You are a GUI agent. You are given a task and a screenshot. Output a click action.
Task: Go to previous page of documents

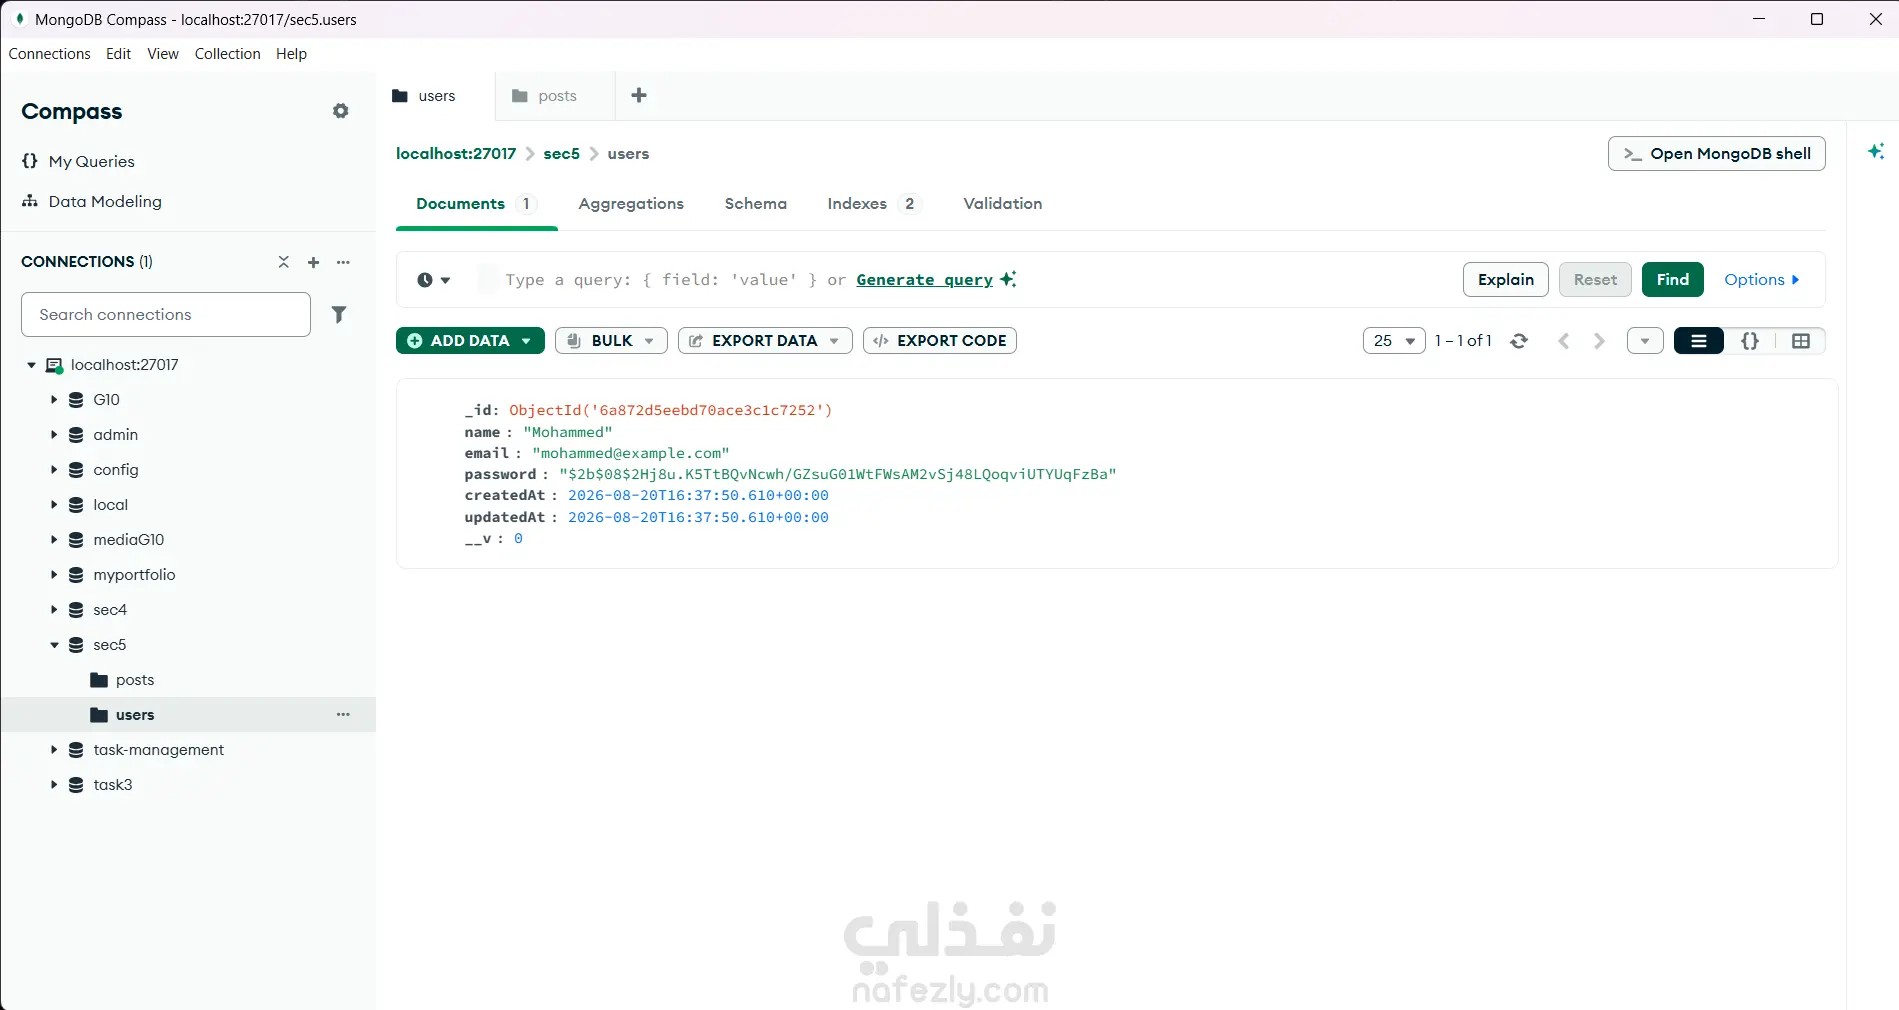pos(1564,341)
